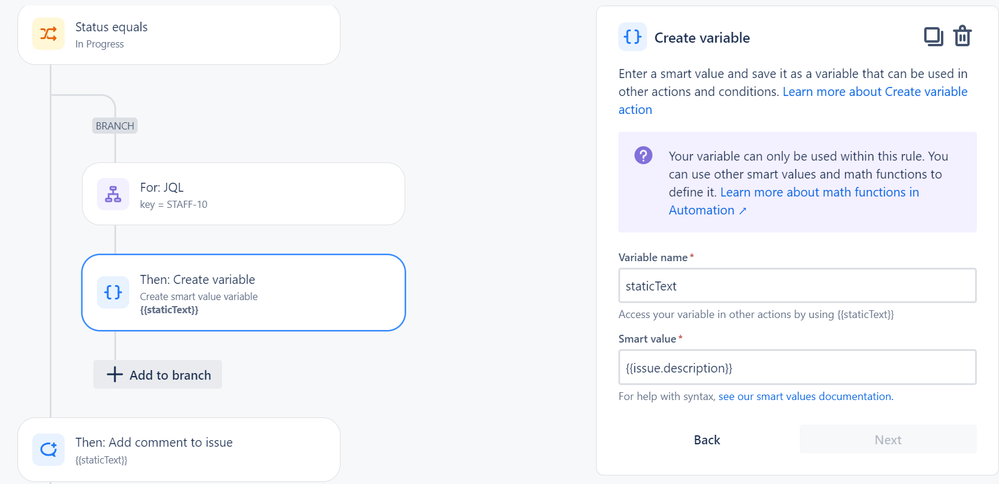Click the Create variable curly braces icon in flow
Screen dimensions: 999x484
coord(113,292)
